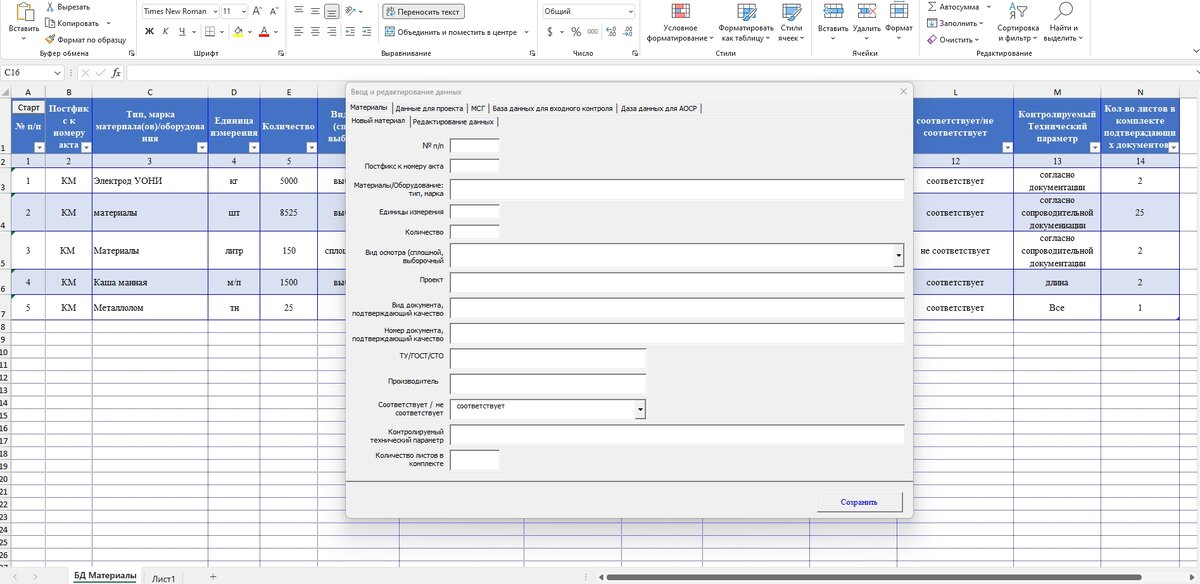
Task: Open the Times New Roman font dropdown
Action: 215,11
